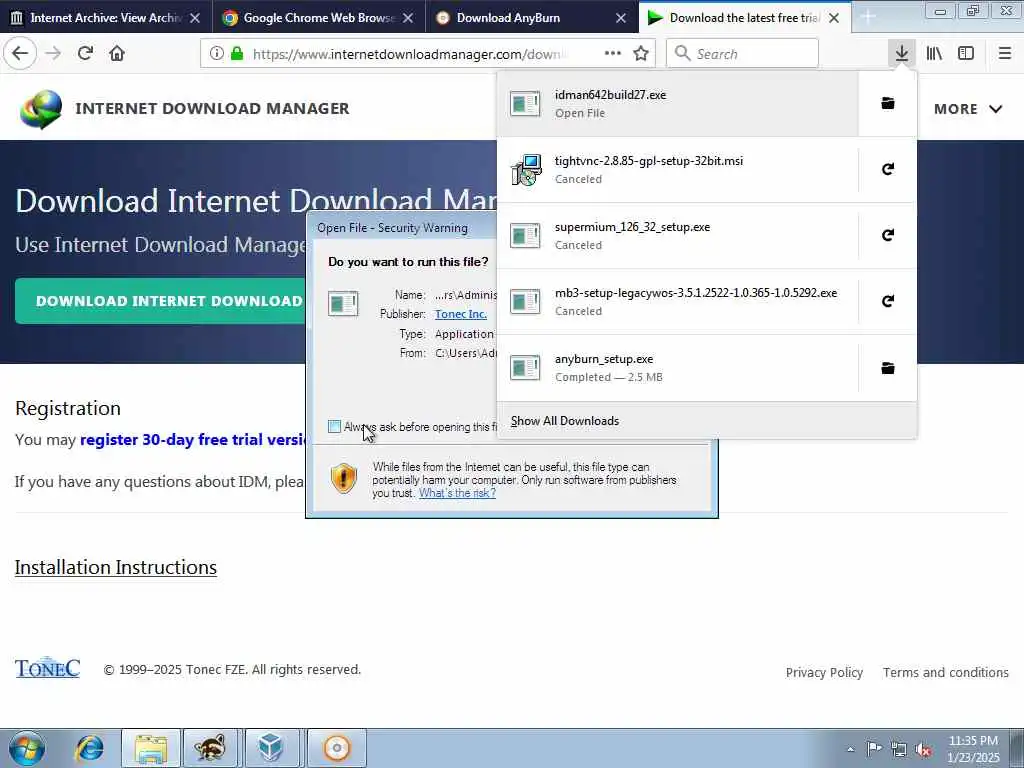
Task: Open containing folder for anyburn_setup.exe
Action: [x=888, y=368]
